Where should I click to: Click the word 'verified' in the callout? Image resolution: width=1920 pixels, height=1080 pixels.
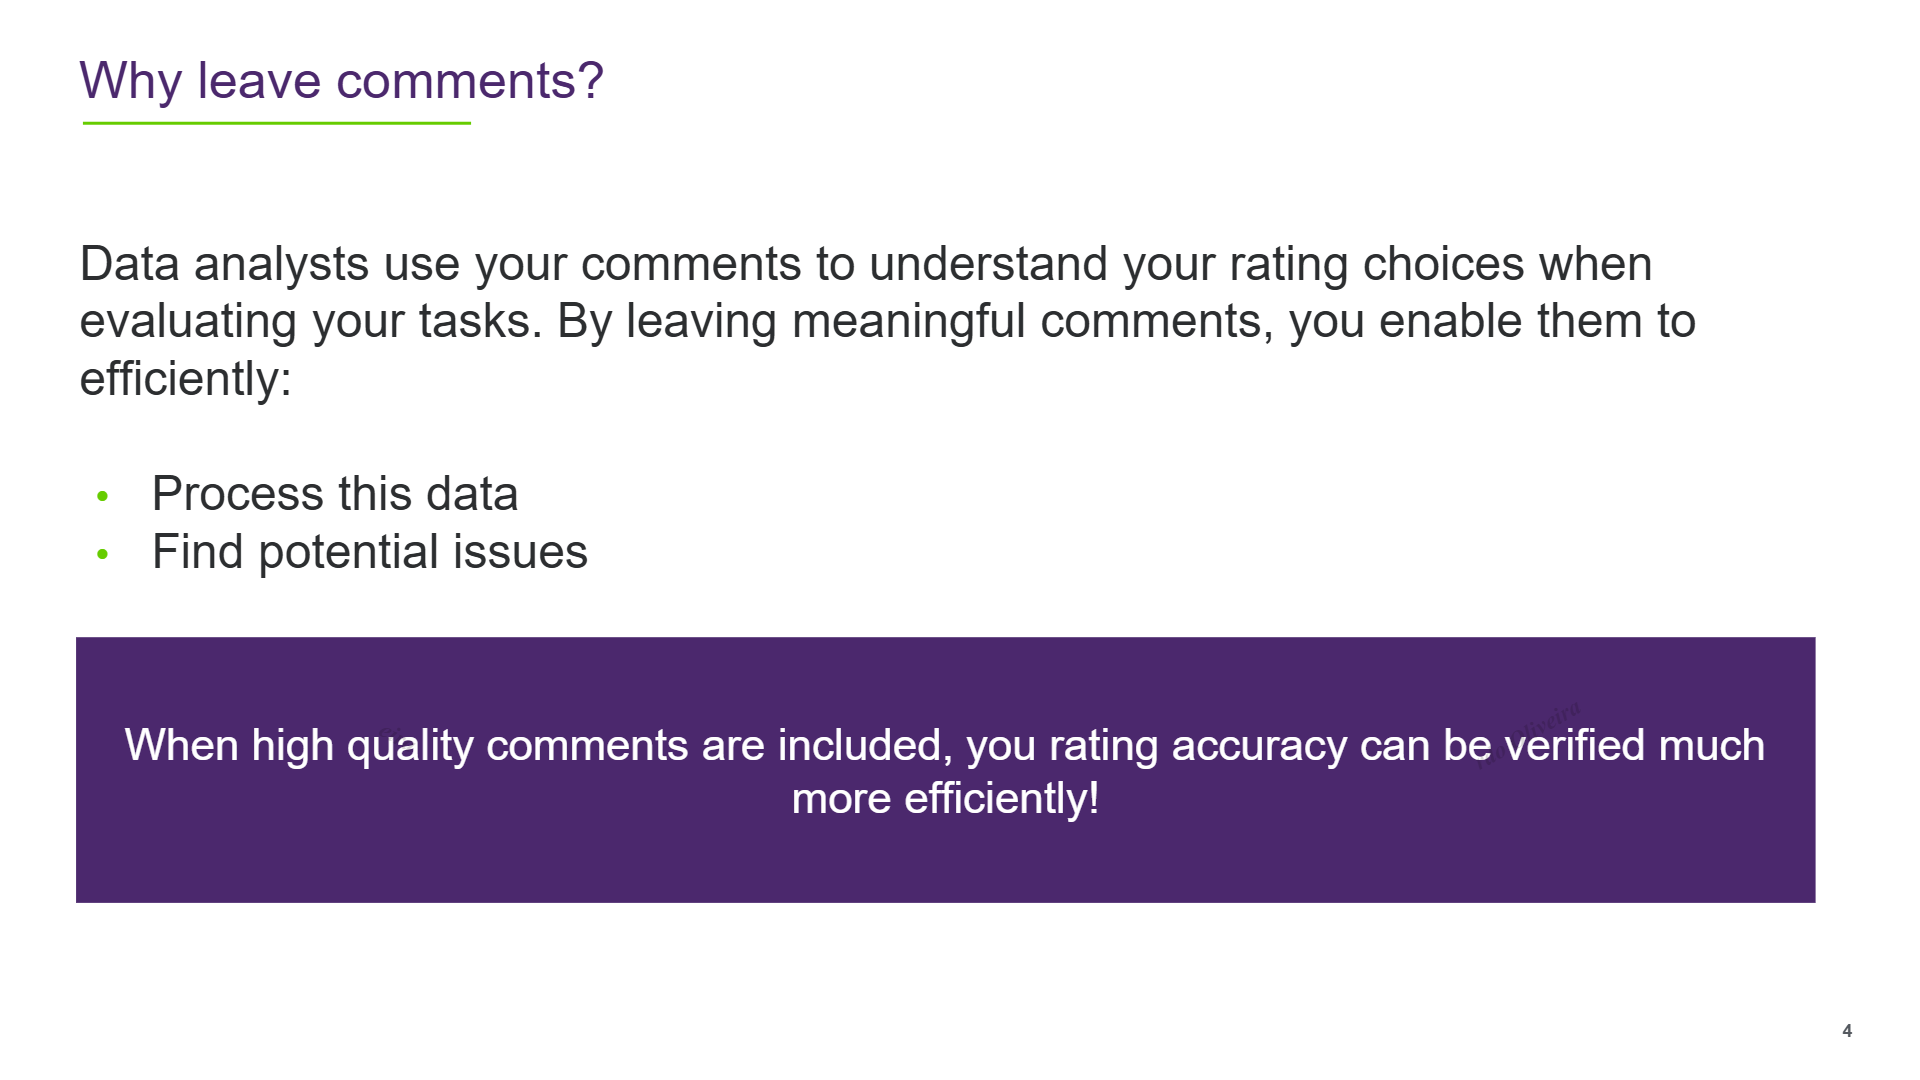1575,746
